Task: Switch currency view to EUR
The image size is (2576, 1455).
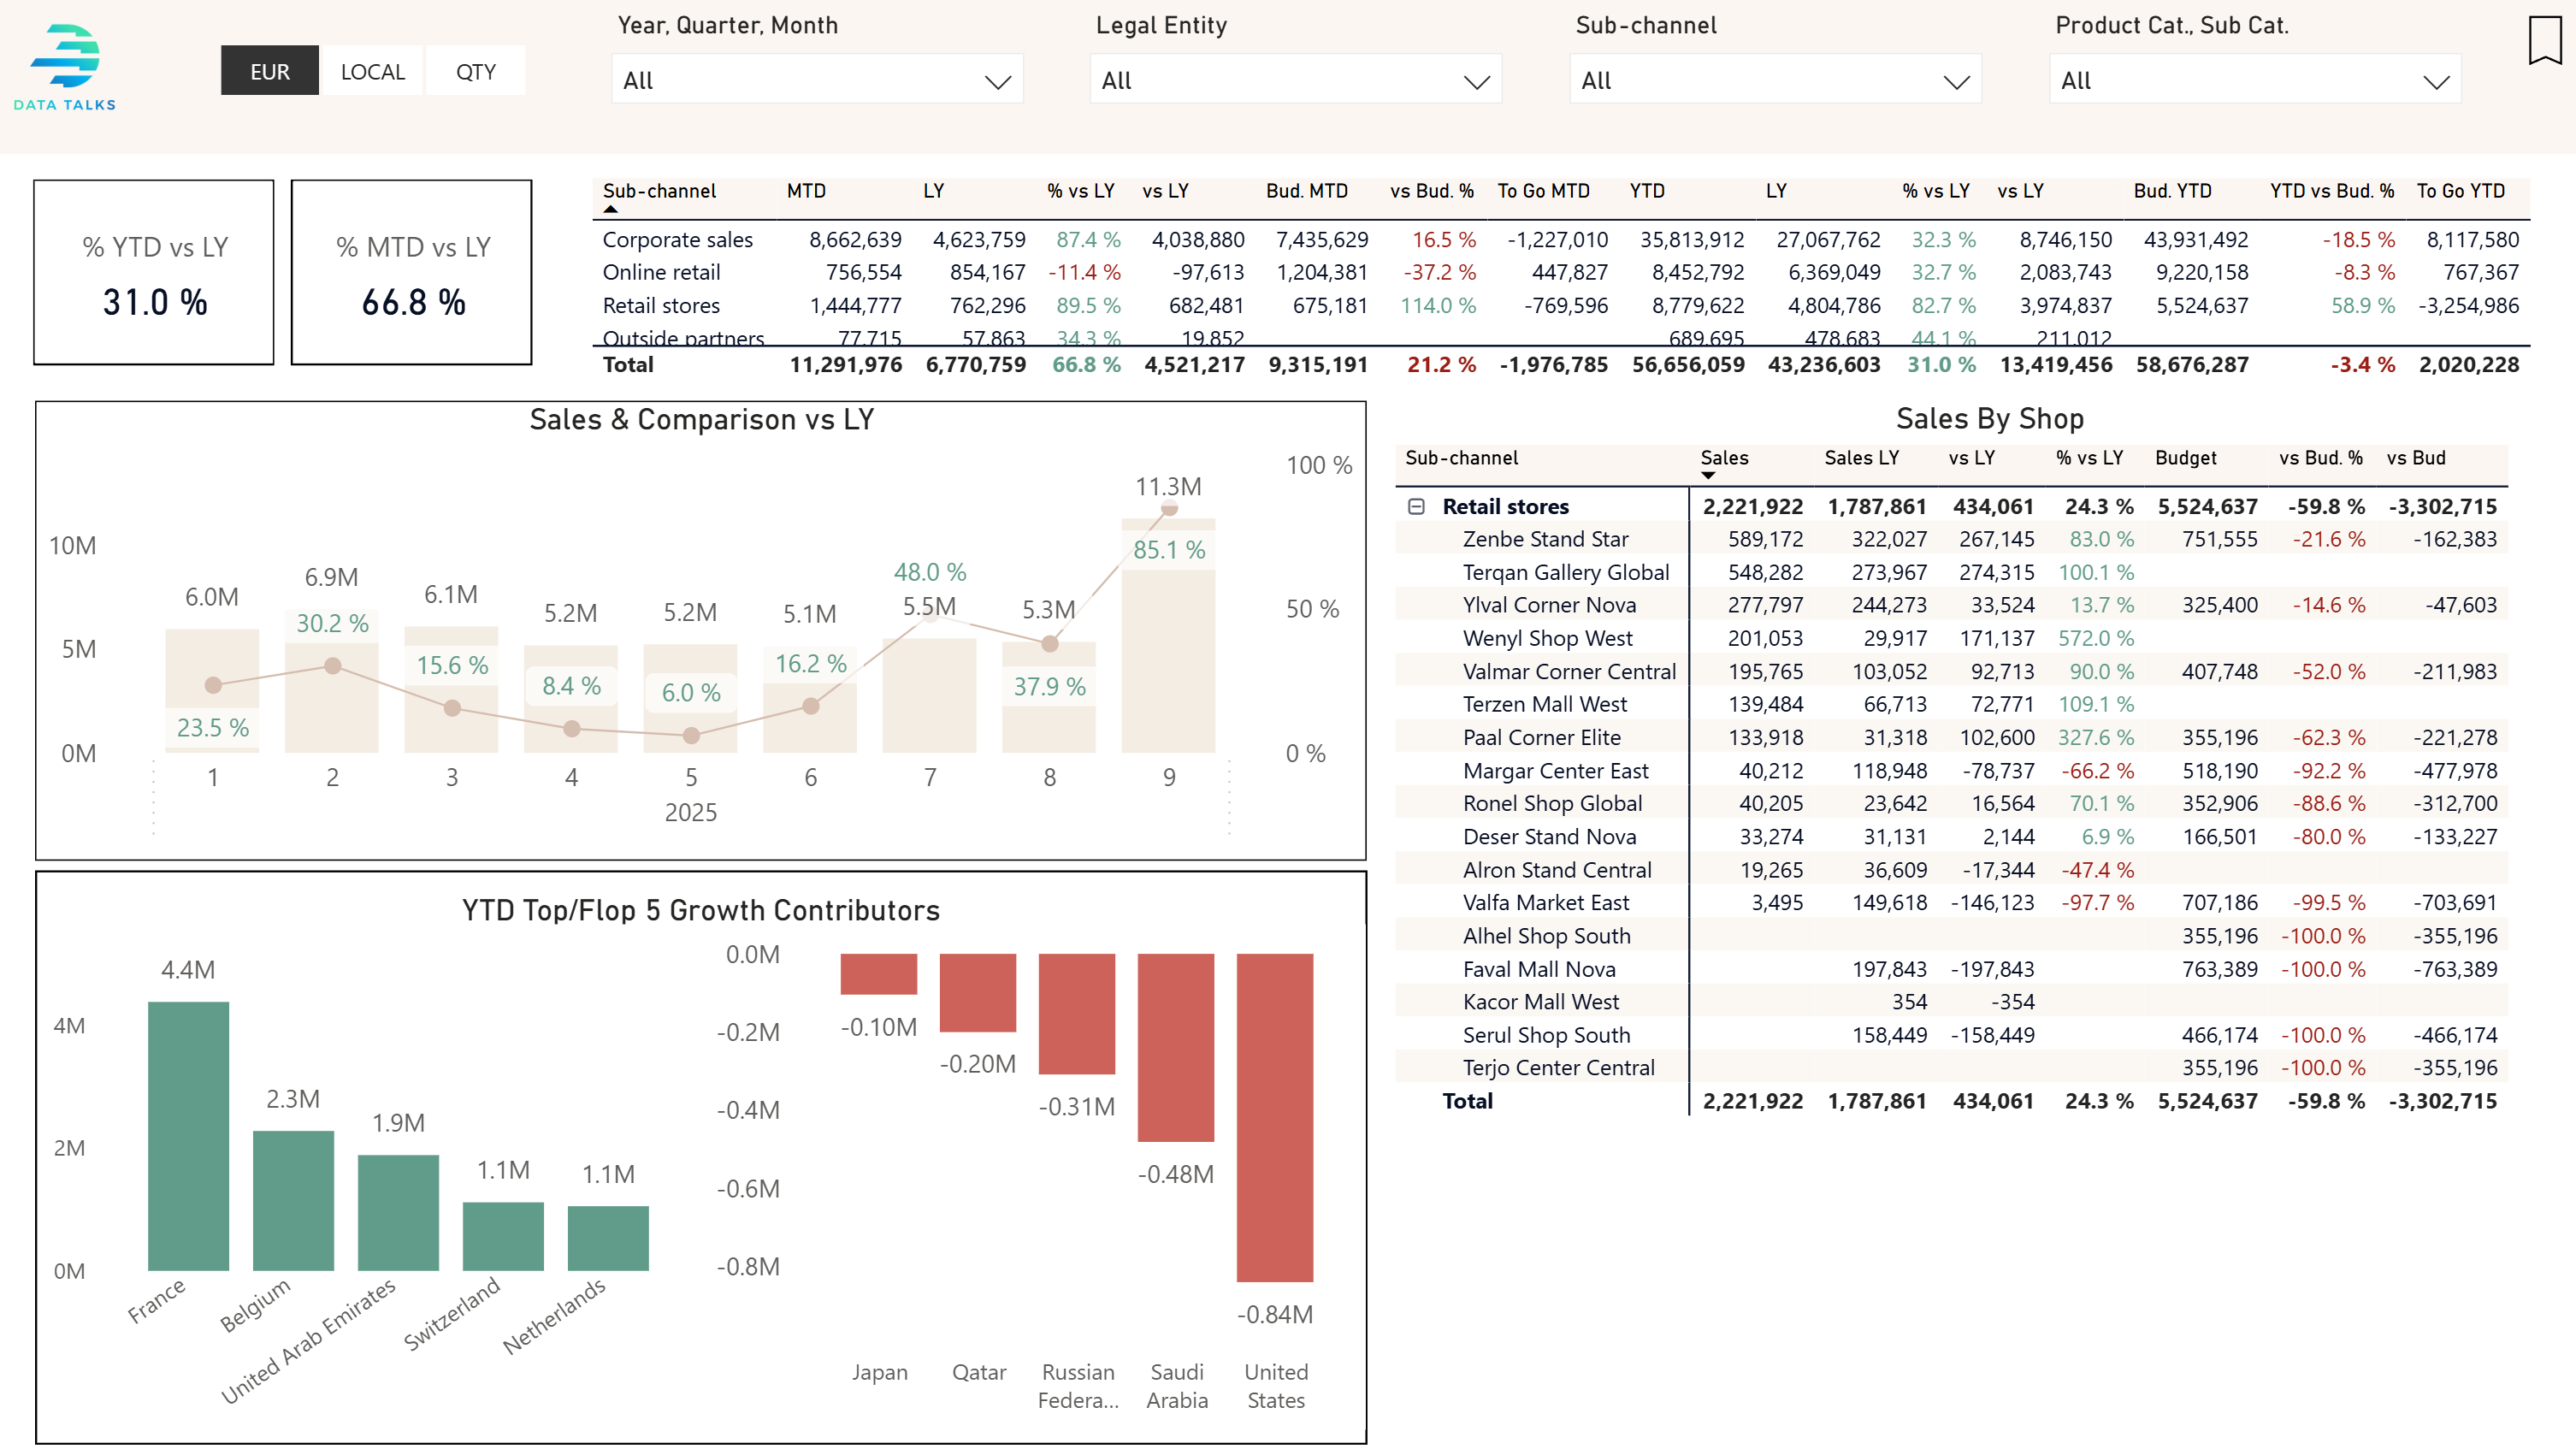Action: [270, 71]
